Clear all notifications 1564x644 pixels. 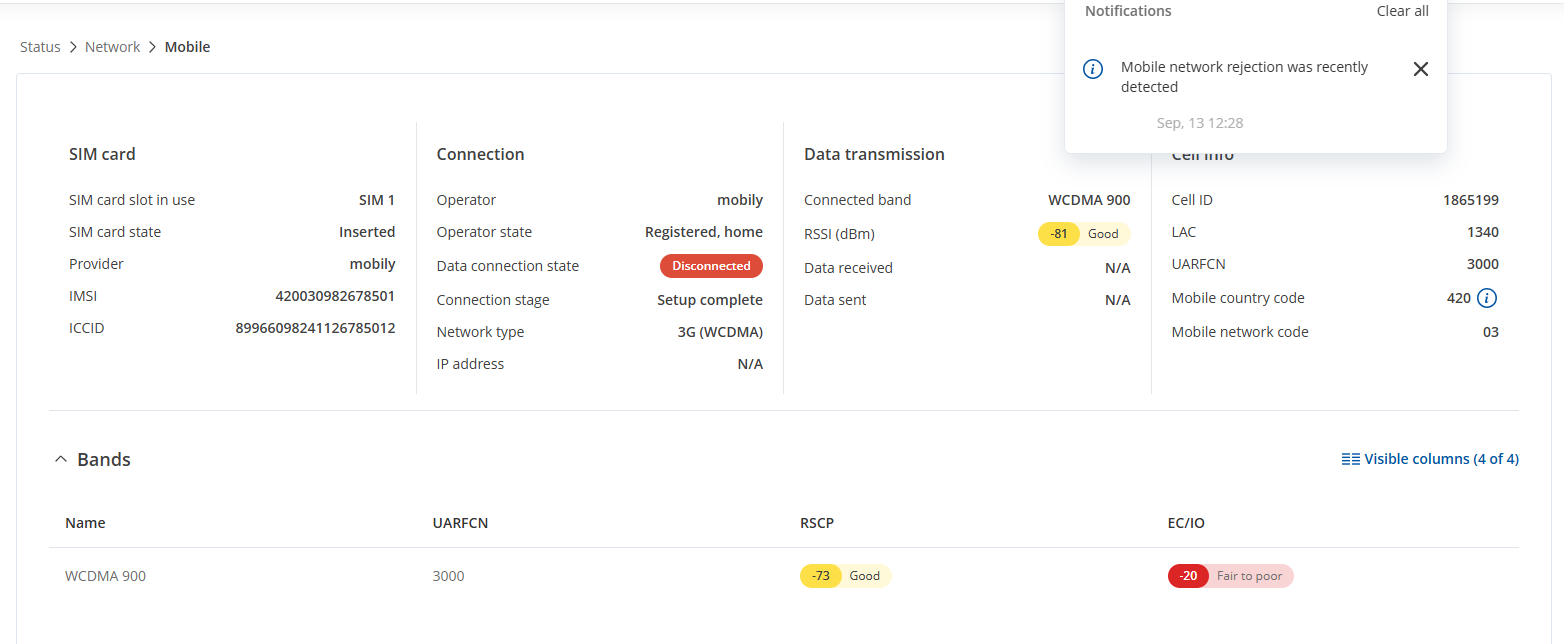coord(1402,11)
